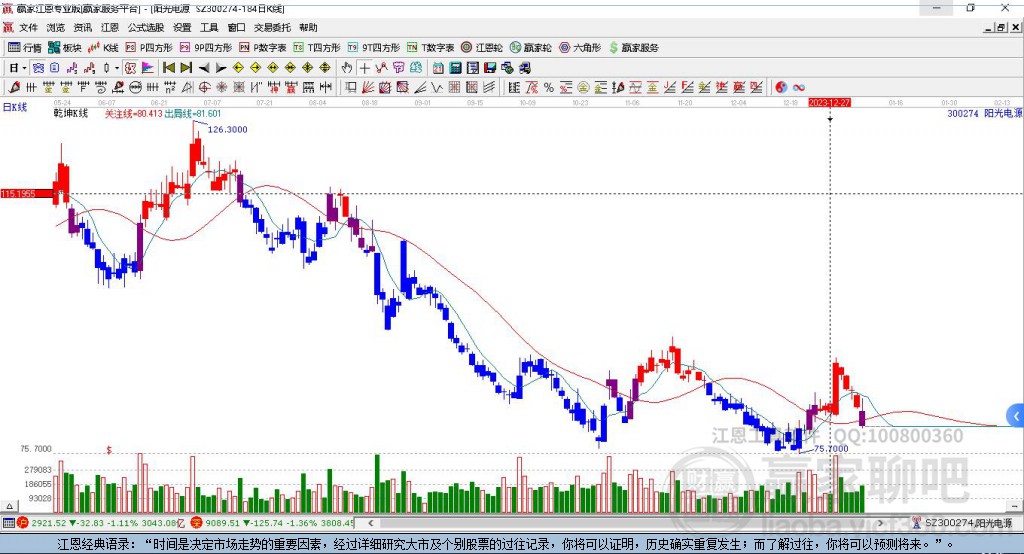Click the blue infinity symbol icon
This screenshot has height=554, width=1024.
tap(799, 88)
